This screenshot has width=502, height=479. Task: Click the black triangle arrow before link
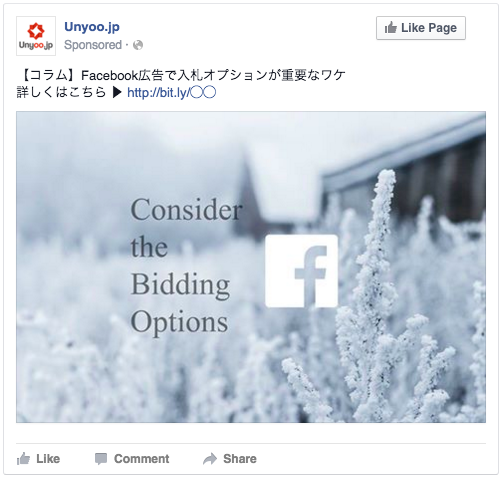pyautogui.click(x=117, y=93)
